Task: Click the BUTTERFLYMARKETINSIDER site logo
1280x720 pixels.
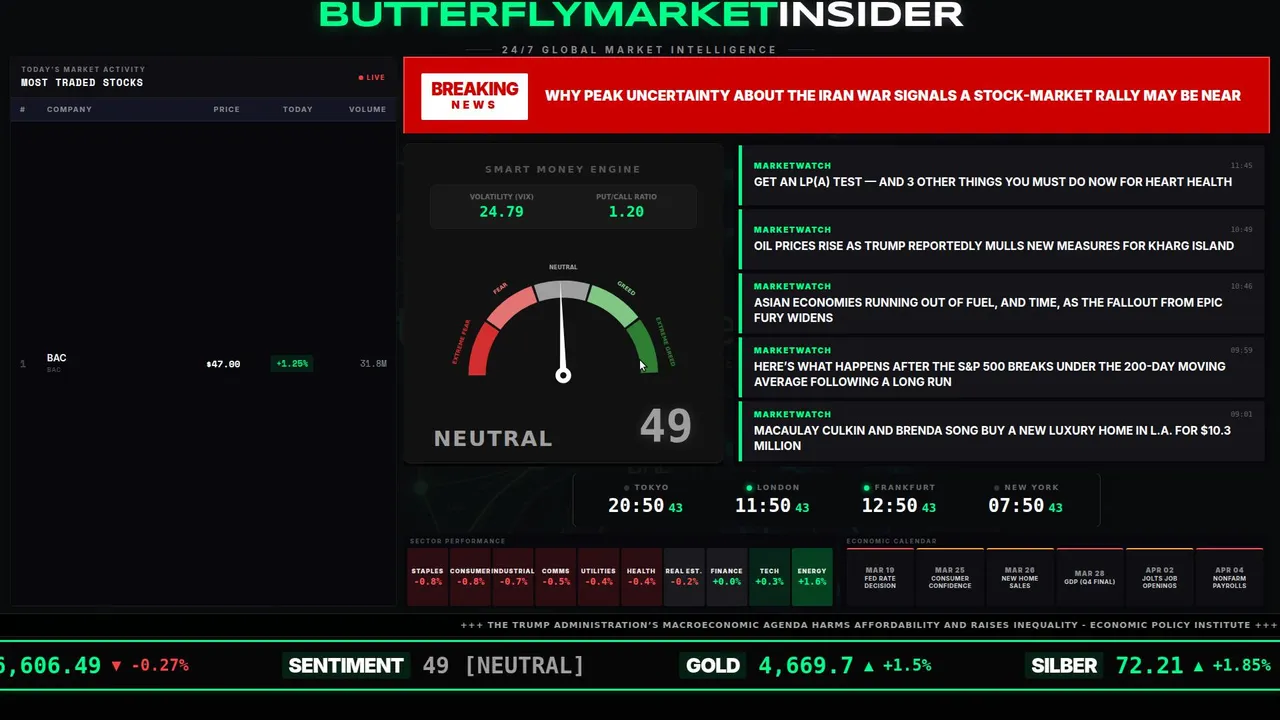Action: [x=640, y=14]
